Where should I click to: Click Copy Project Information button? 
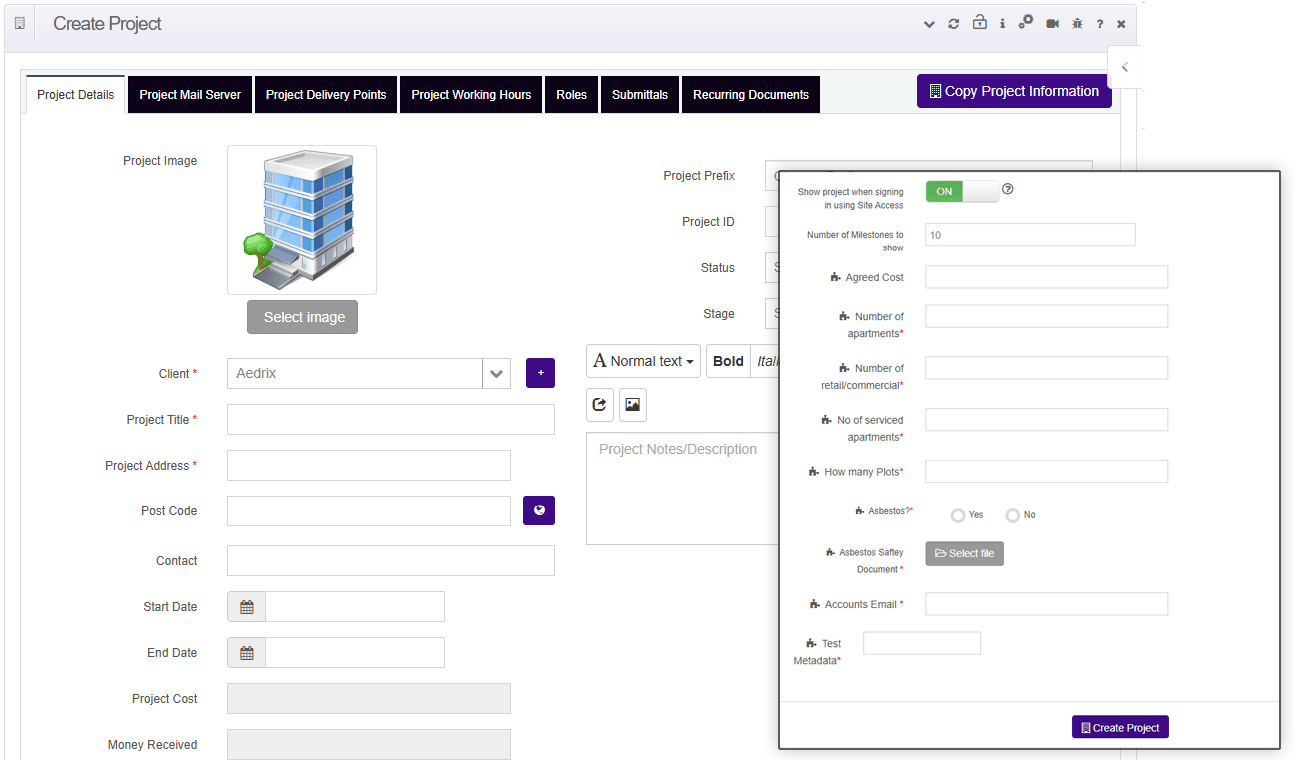tap(1013, 91)
